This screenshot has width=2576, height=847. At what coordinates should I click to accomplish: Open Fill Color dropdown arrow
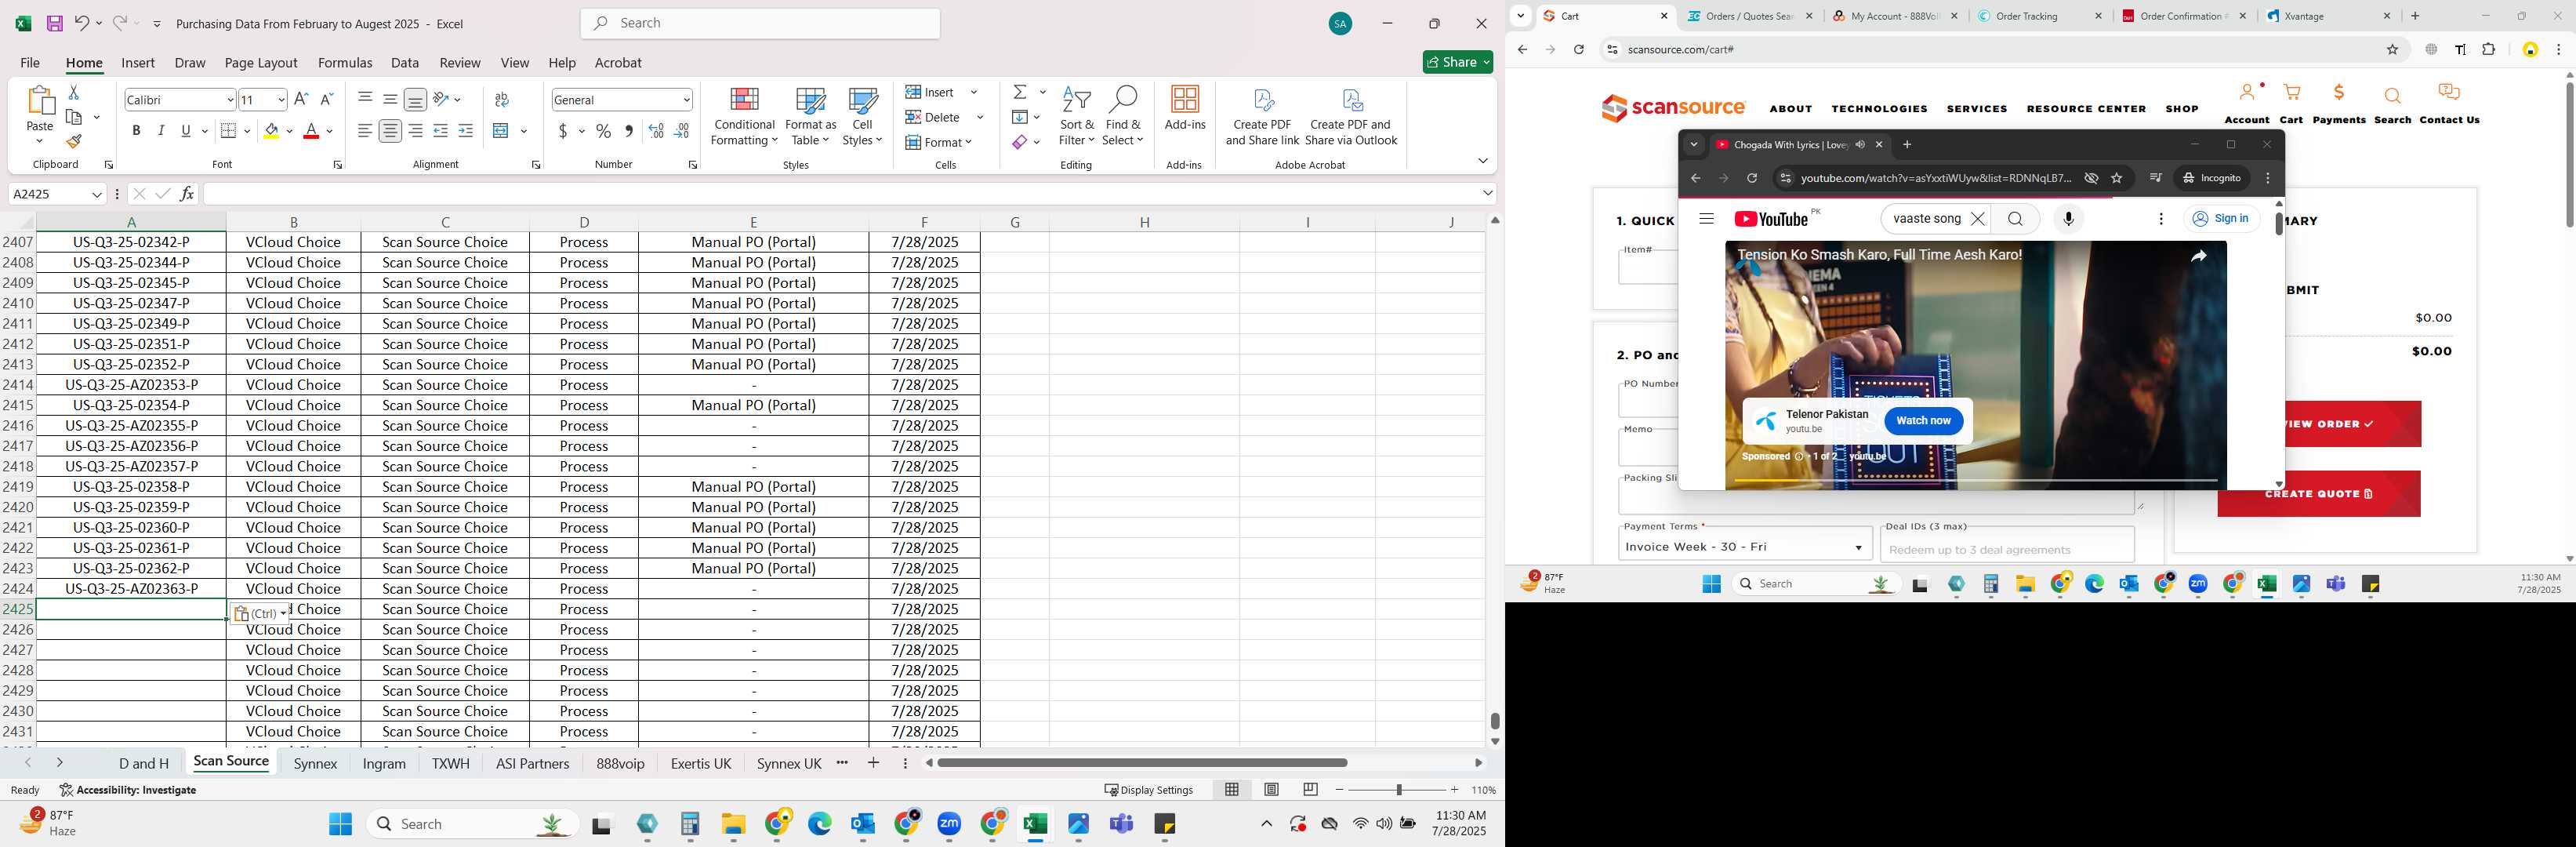click(x=290, y=131)
